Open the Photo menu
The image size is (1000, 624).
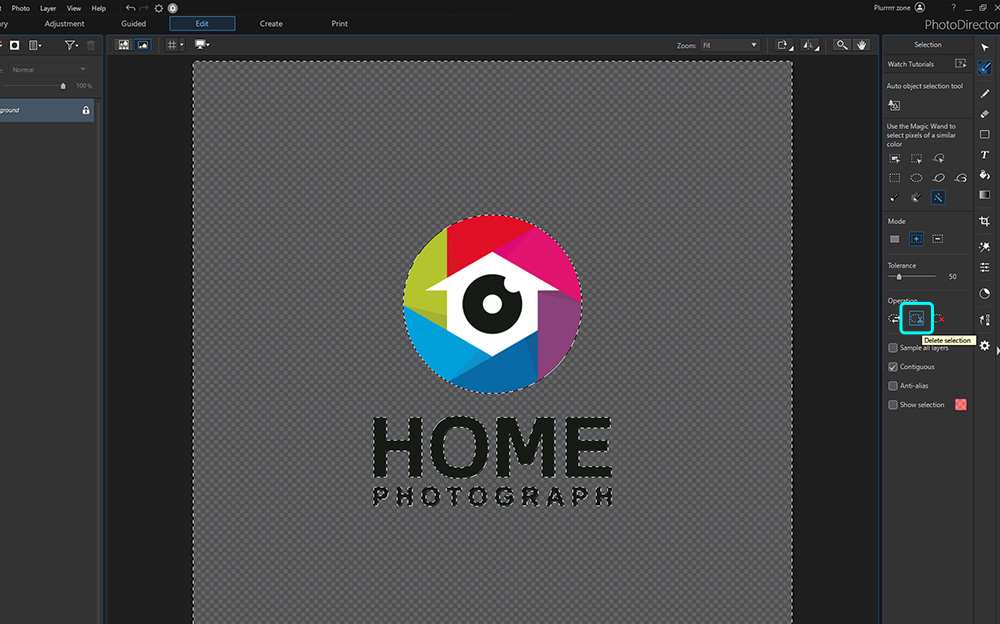pos(20,8)
